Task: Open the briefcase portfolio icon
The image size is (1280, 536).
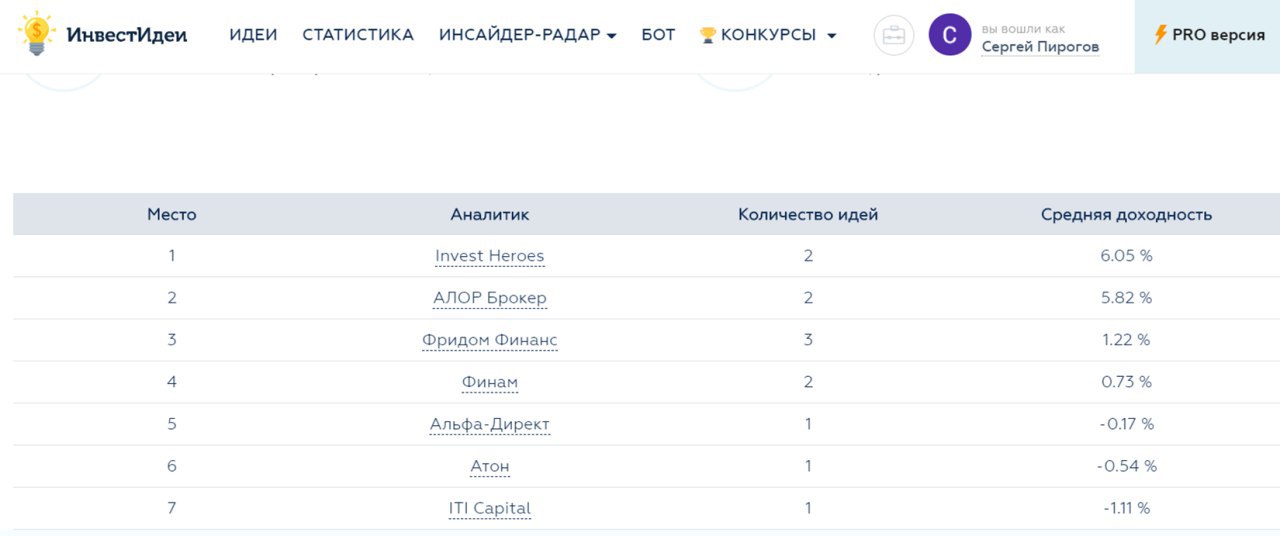Action: click(x=893, y=36)
